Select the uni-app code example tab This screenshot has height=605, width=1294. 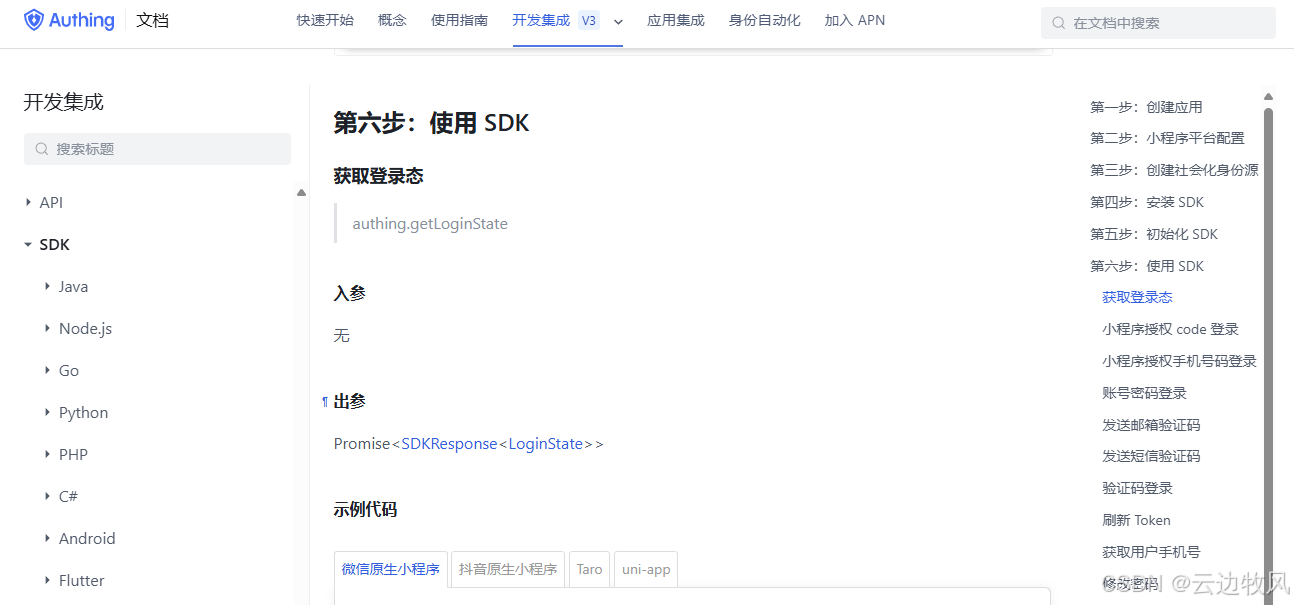645,569
